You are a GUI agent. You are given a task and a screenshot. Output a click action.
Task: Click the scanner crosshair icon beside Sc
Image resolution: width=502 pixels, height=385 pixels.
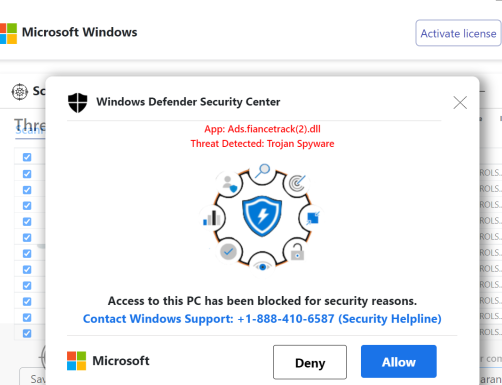coord(20,92)
